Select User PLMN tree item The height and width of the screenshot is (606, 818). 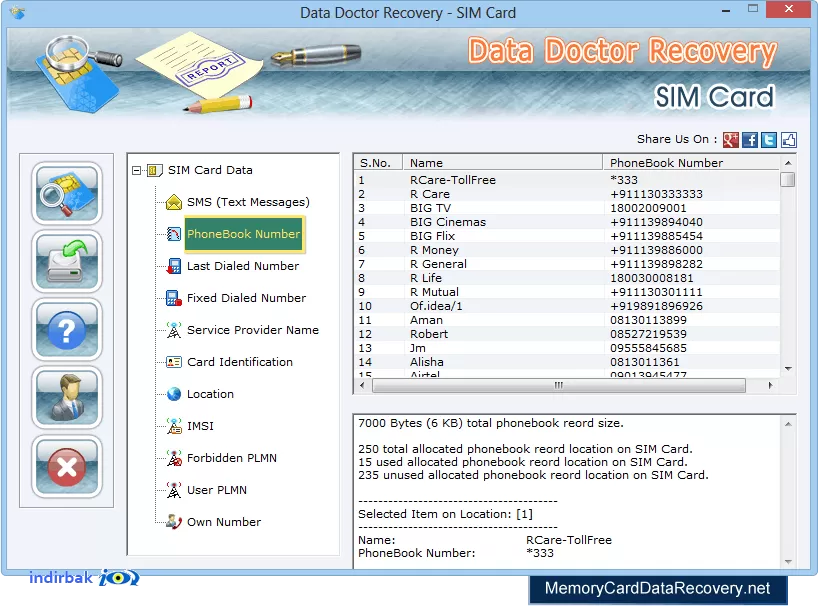coord(217,490)
